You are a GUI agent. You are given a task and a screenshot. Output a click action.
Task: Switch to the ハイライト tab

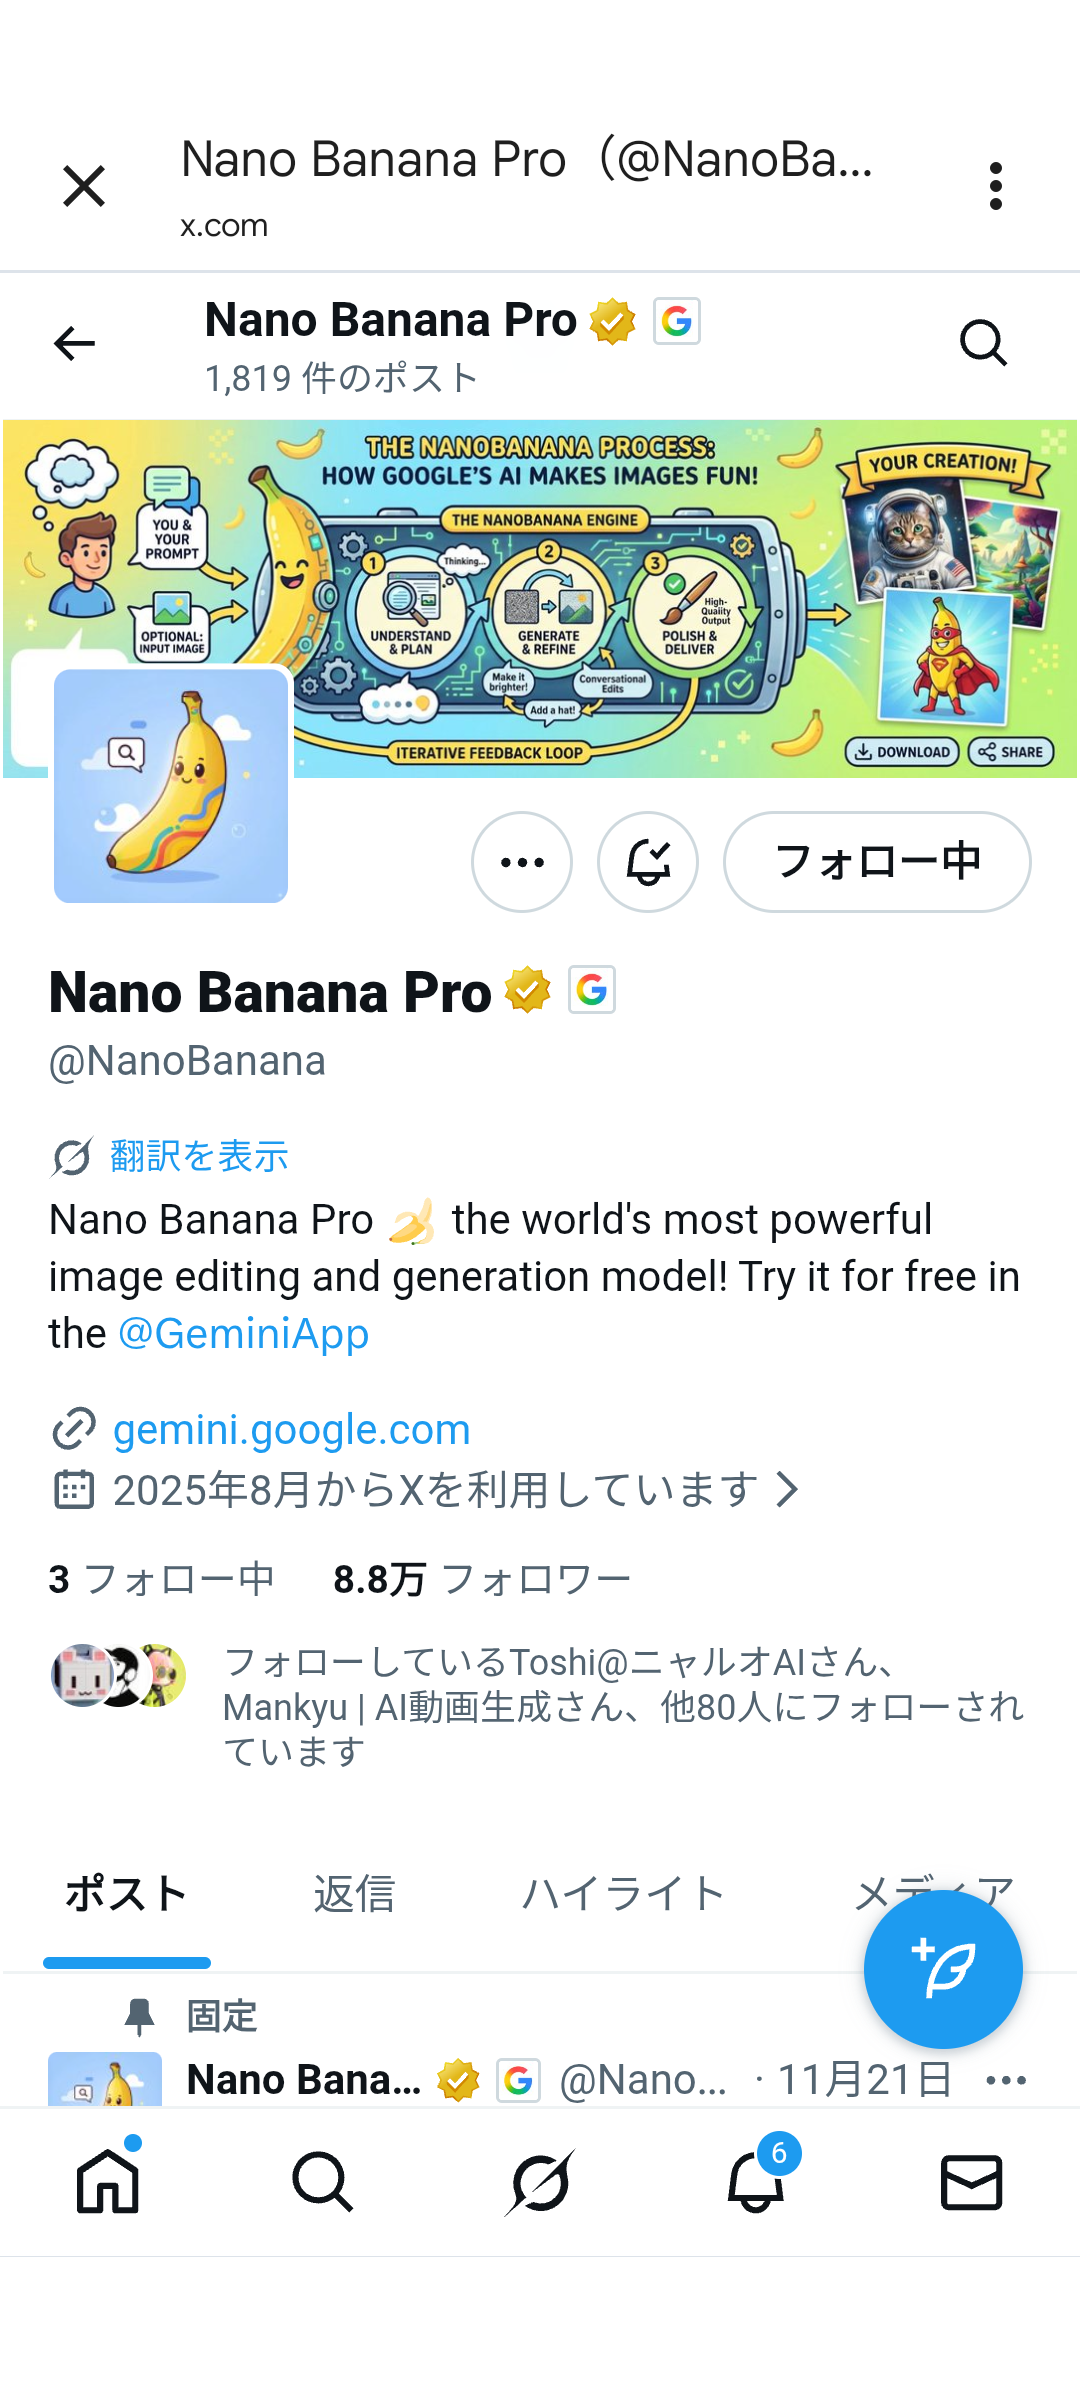click(x=624, y=1894)
